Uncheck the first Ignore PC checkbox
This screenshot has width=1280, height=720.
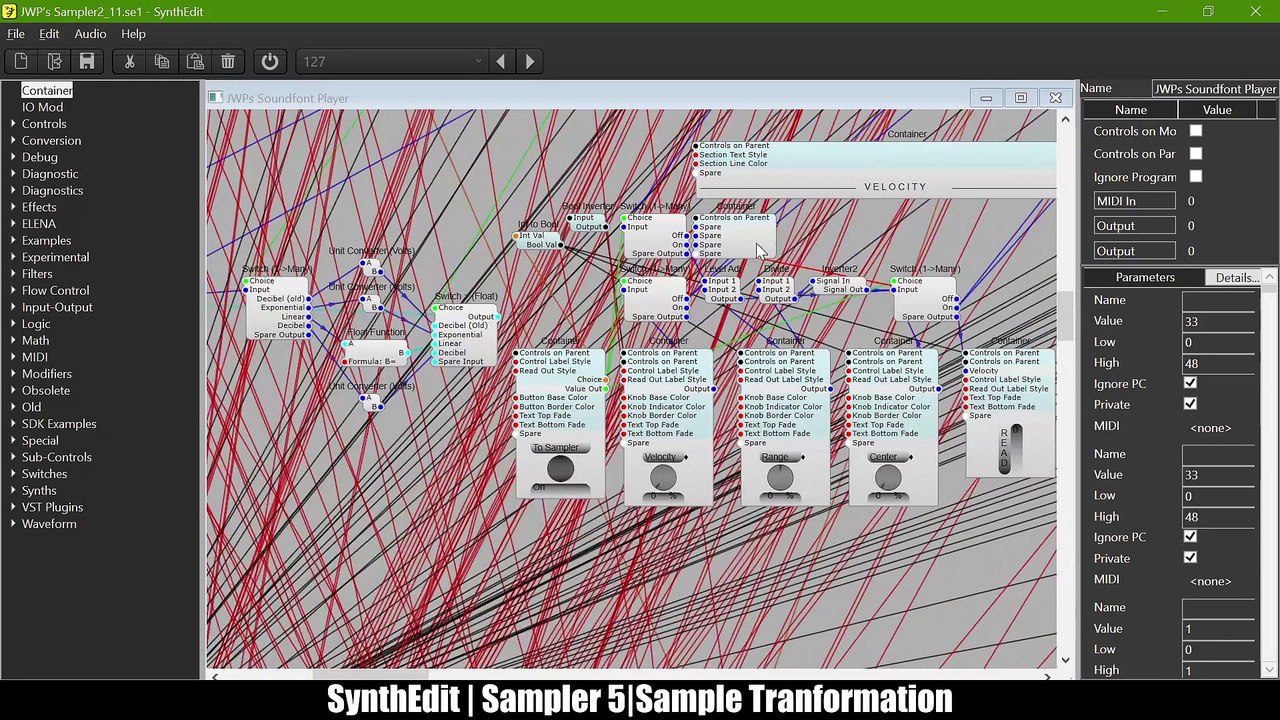(x=1190, y=384)
